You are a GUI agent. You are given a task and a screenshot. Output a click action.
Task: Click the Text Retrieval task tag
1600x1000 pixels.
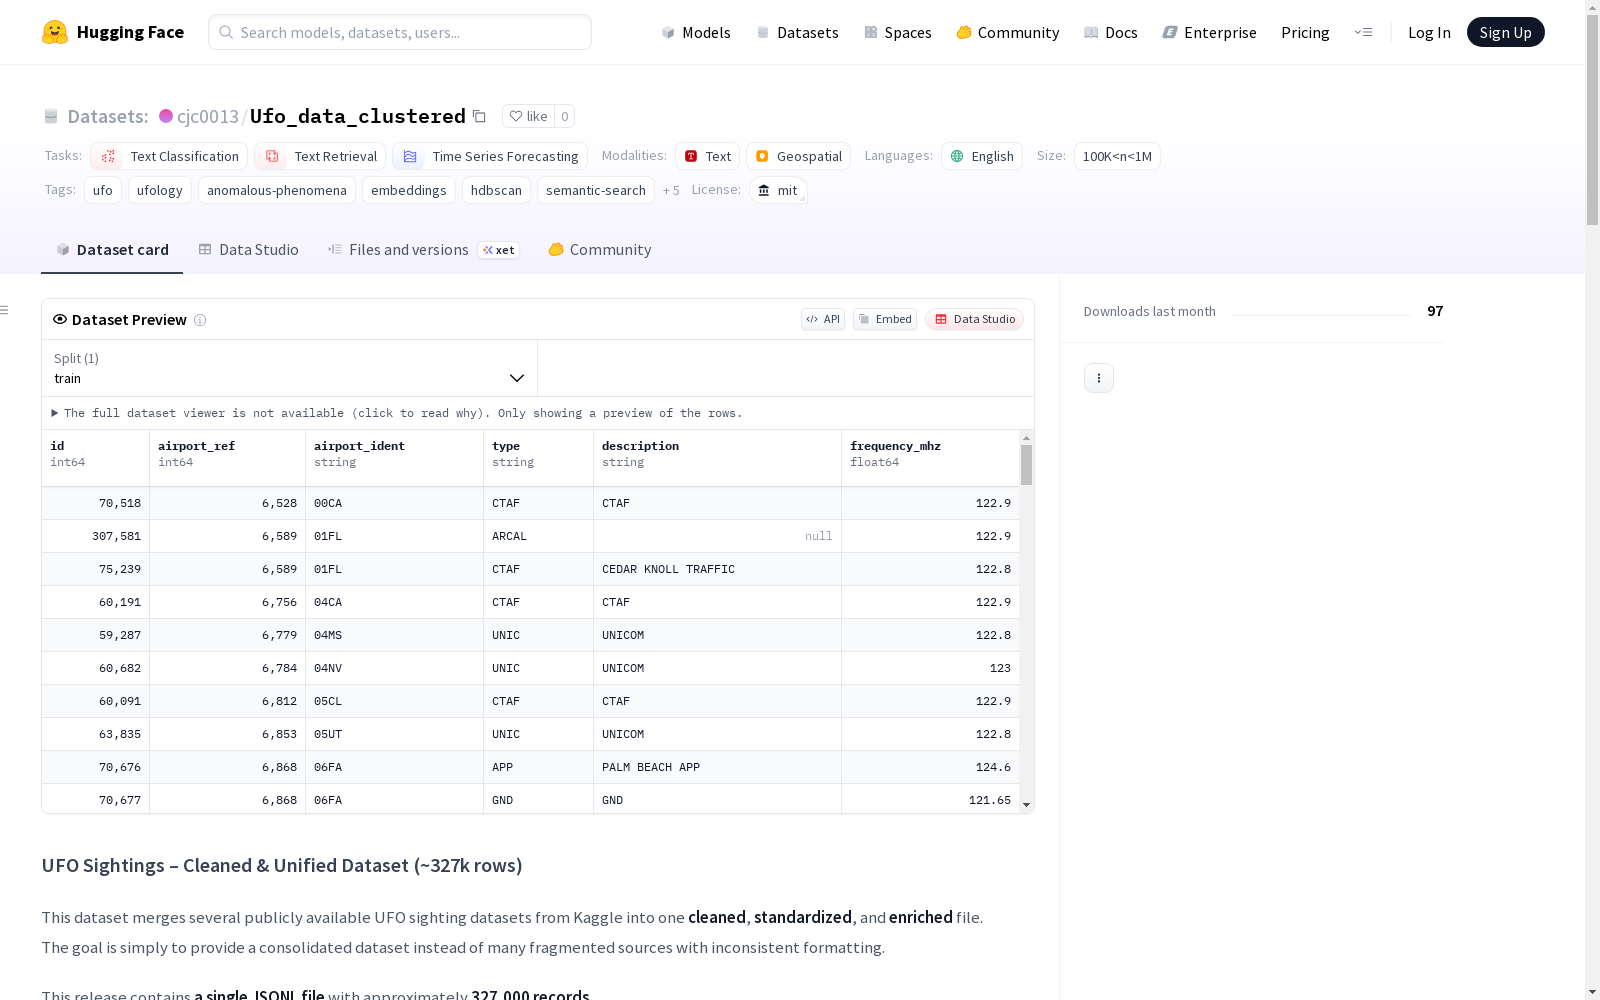point(320,156)
